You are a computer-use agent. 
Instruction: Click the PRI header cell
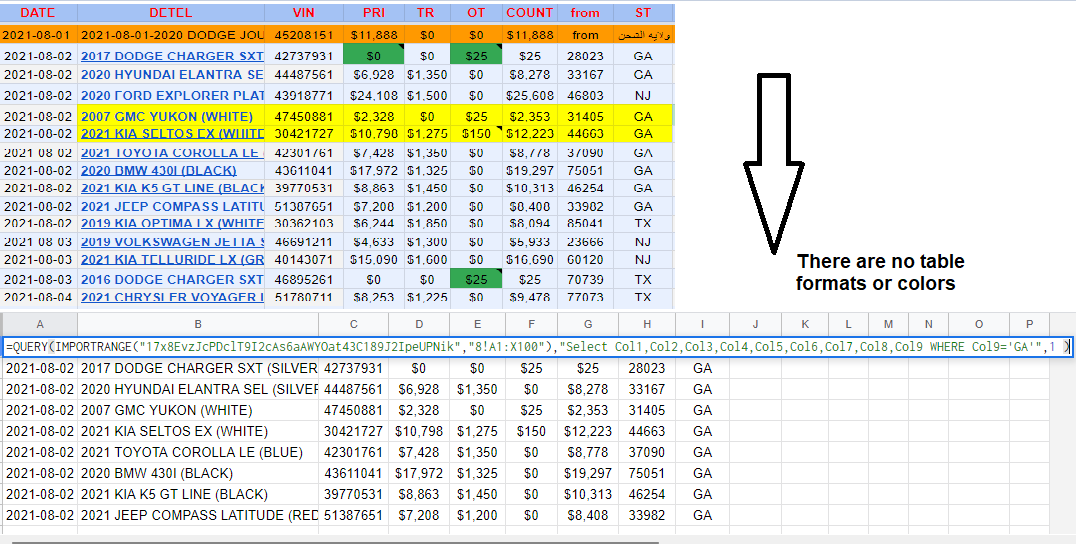click(x=373, y=13)
